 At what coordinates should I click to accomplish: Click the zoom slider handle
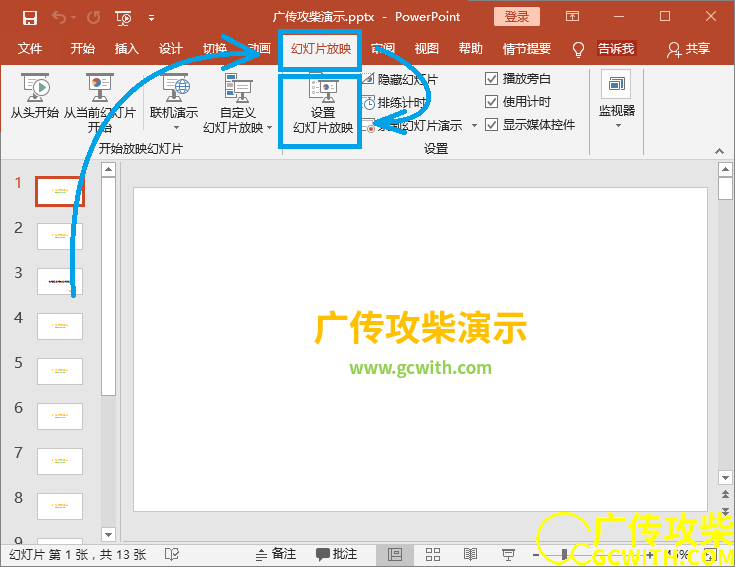pyautogui.click(x=564, y=555)
